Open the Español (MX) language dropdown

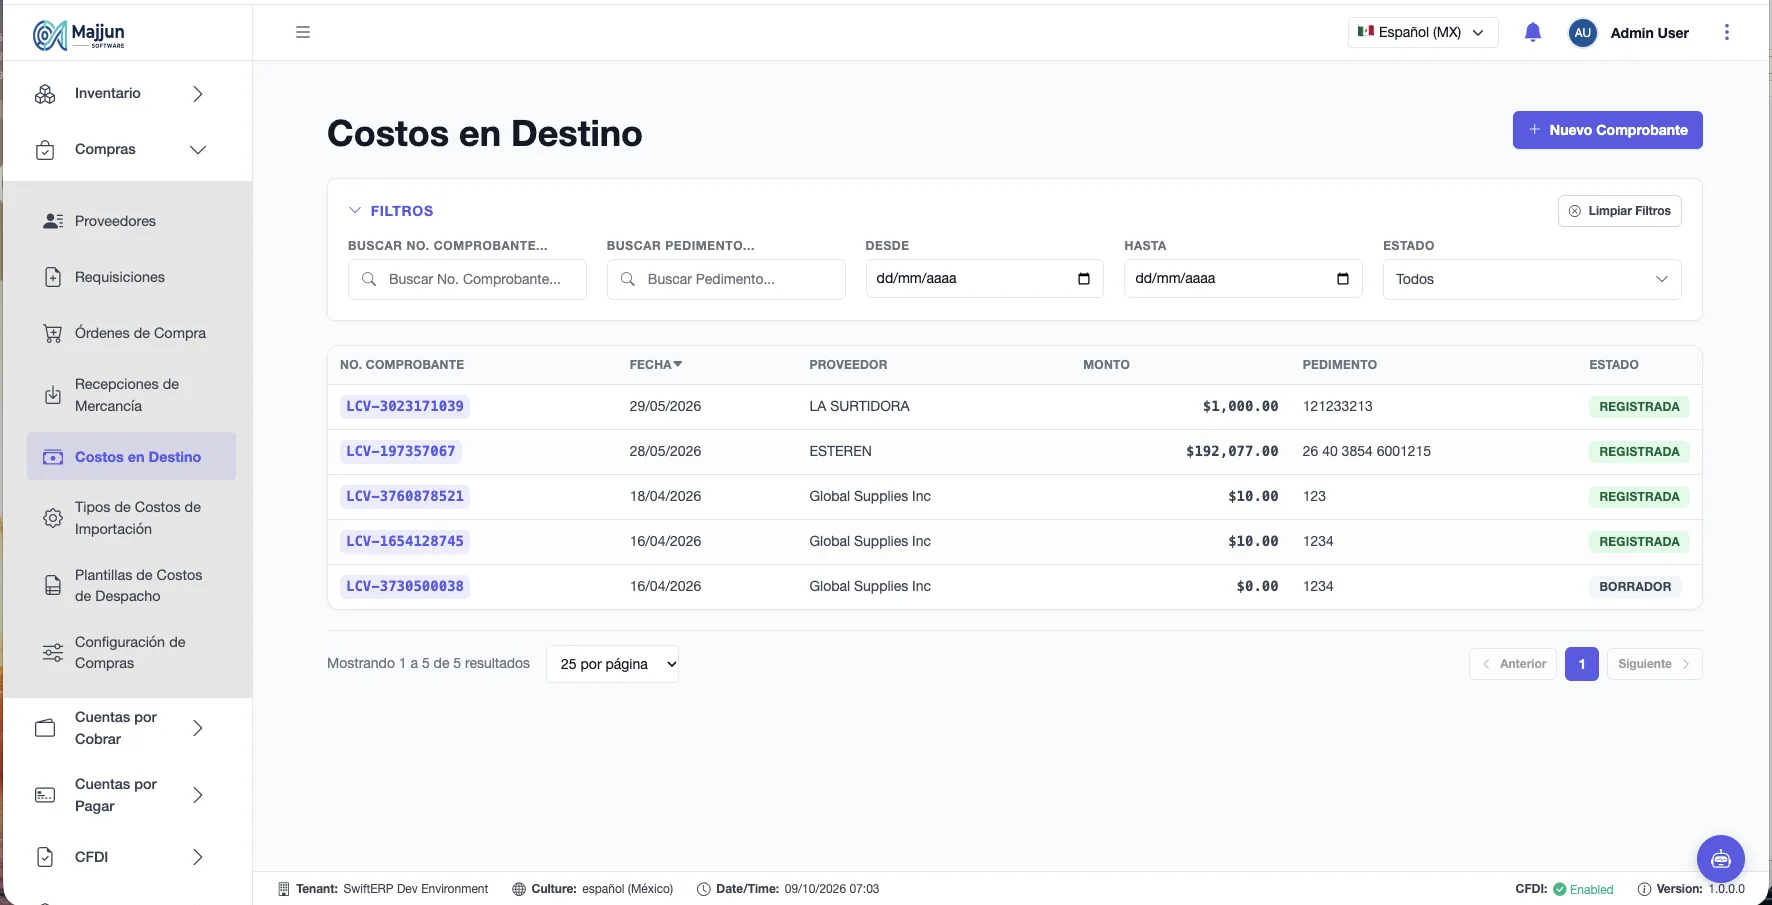(x=1423, y=32)
